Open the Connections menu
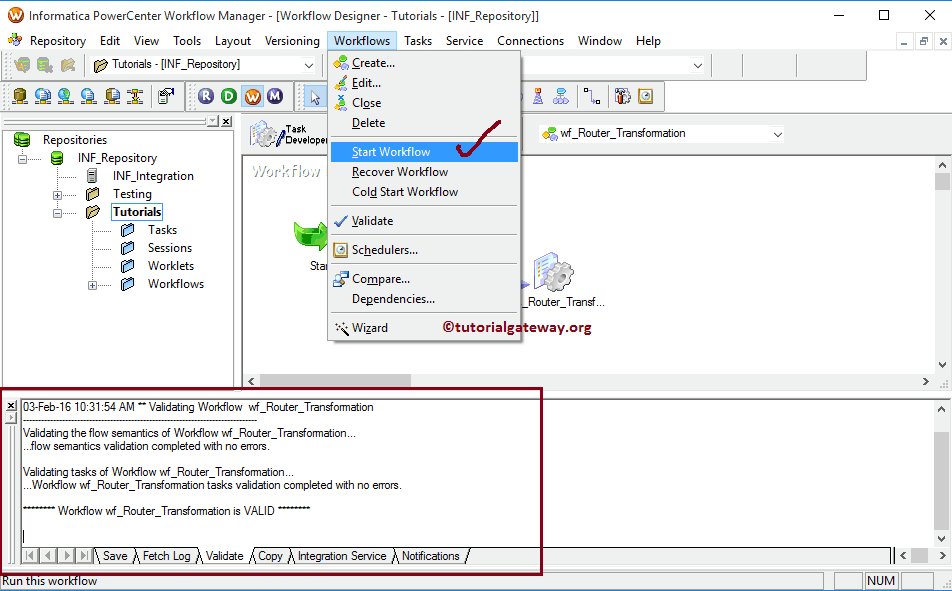Screen dimensions: 952x591 pyautogui.click(x=530, y=41)
